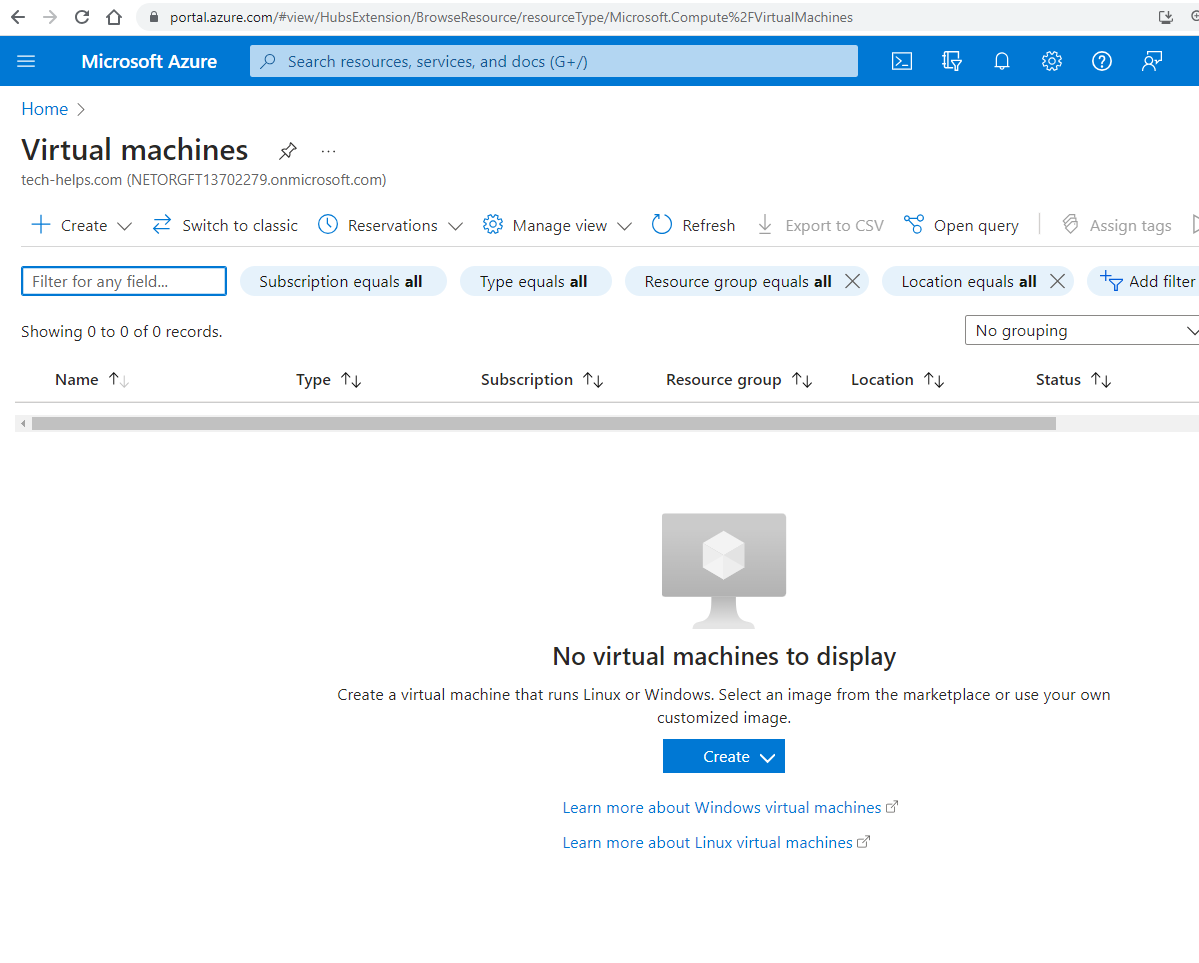The height and width of the screenshot is (963, 1199).
Task: Sort by the Type column
Action: (x=329, y=379)
